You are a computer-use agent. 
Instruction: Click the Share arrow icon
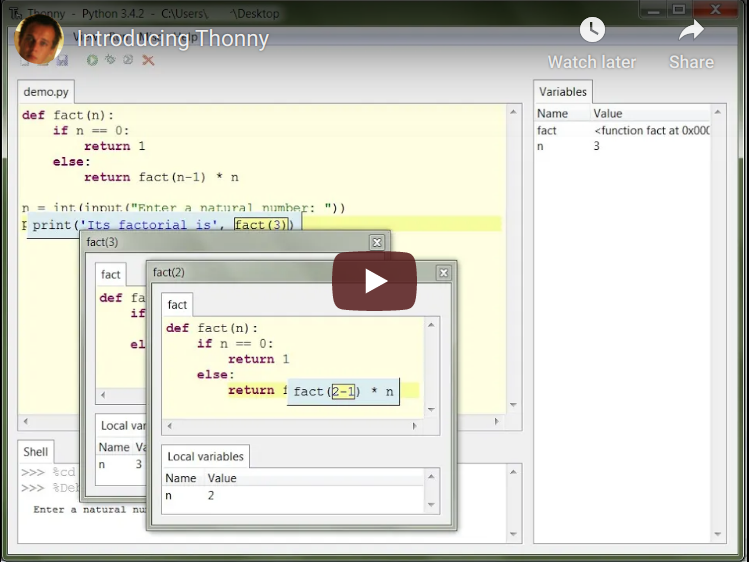pos(691,31)
